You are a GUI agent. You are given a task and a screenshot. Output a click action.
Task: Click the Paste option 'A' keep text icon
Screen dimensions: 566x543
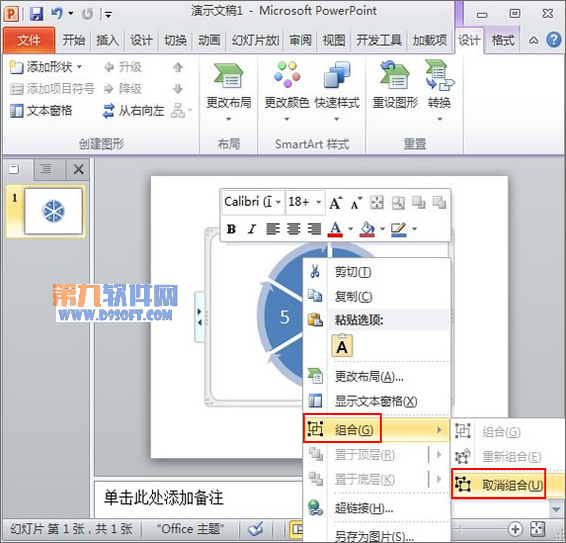click(342, 346)
